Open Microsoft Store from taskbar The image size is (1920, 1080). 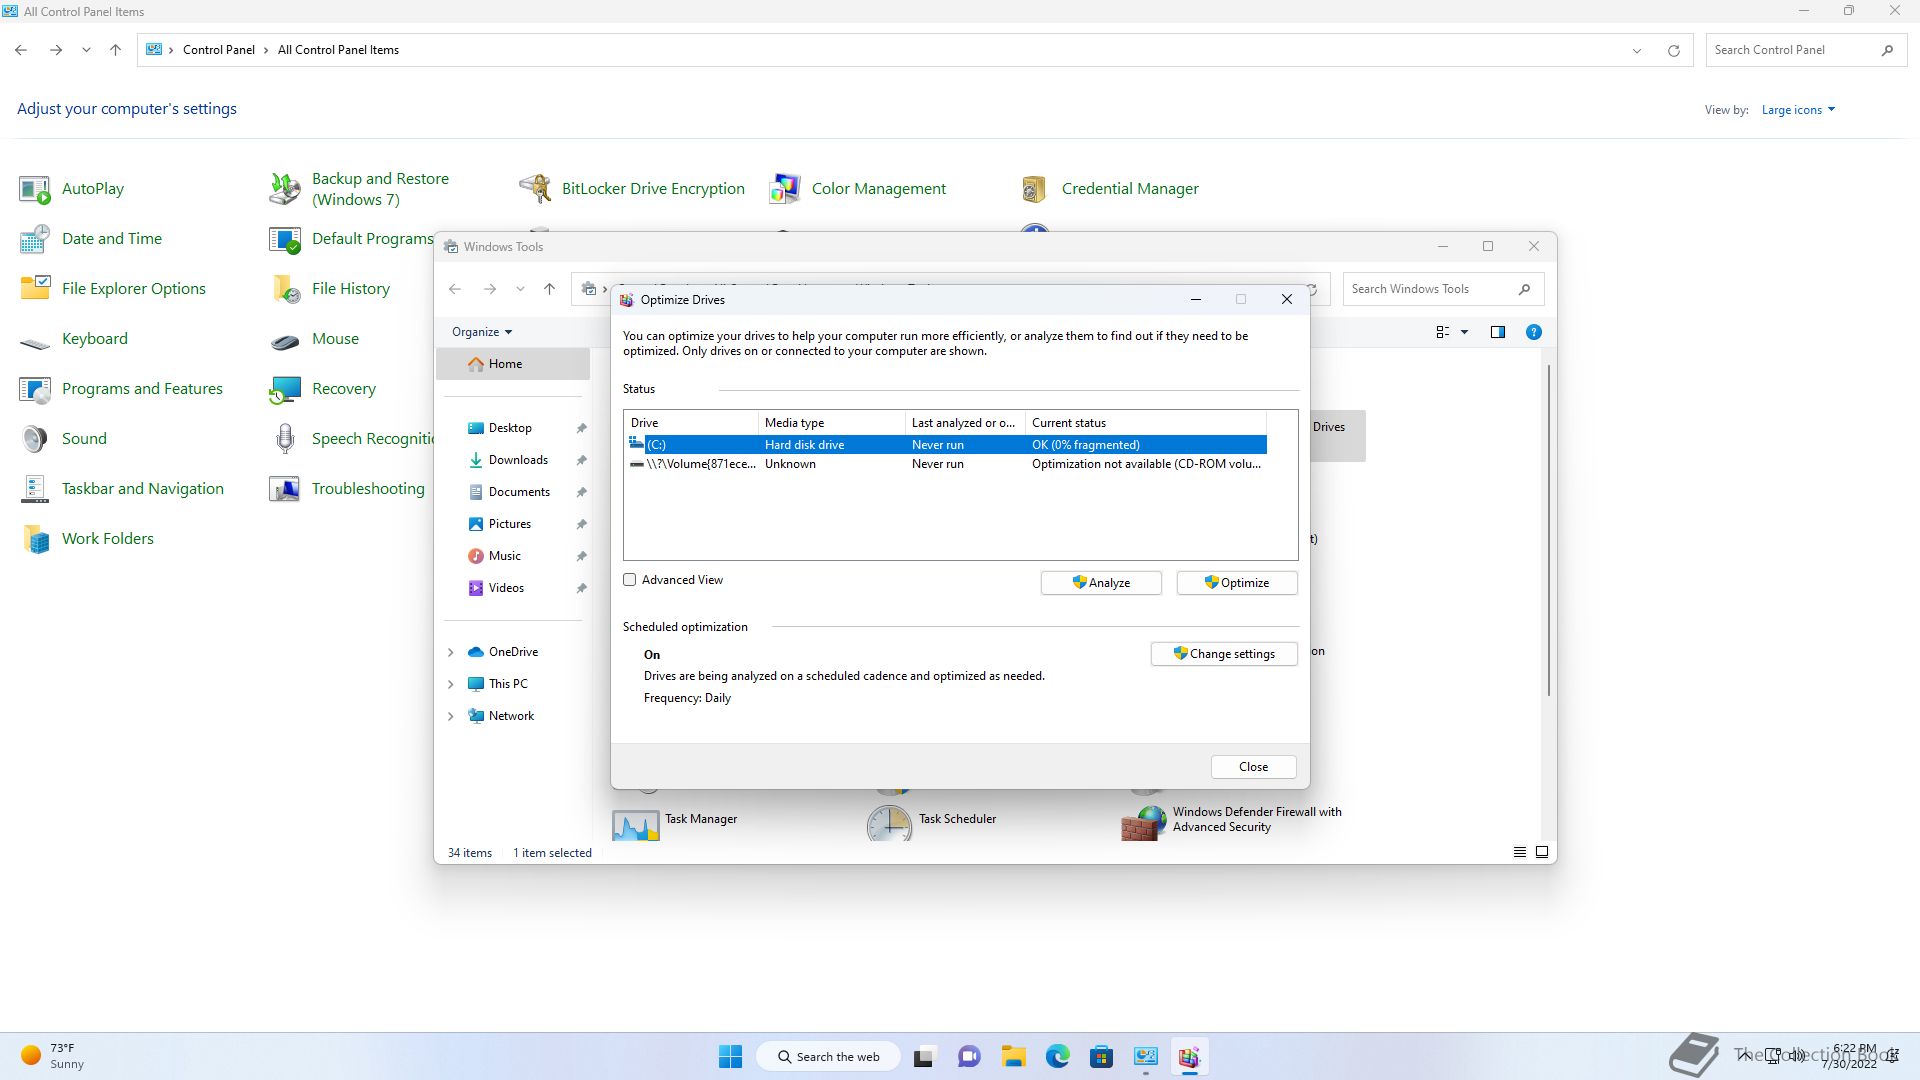click(1101, 1056)
